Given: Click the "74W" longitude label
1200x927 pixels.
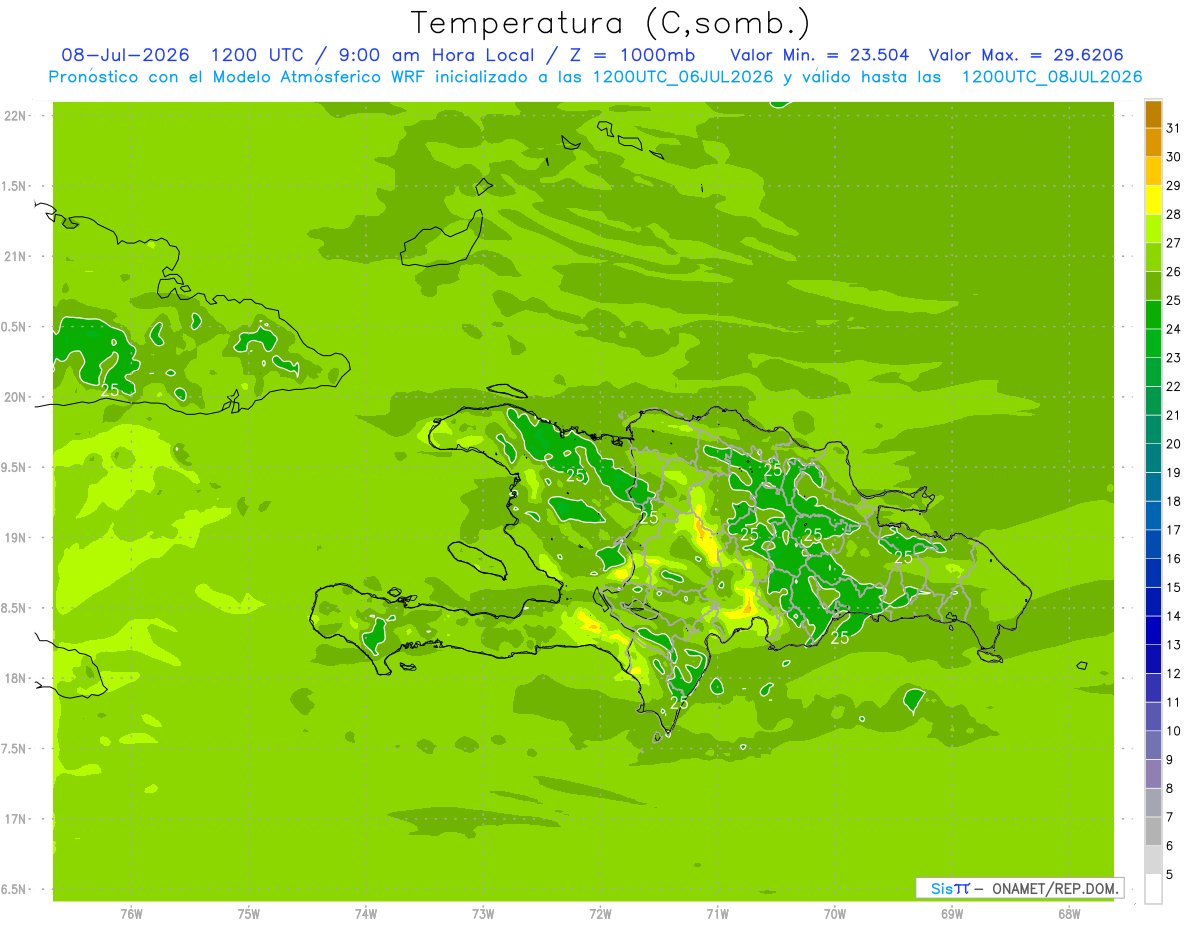Looking at the screenshot, I should click(x=366, y=913).
